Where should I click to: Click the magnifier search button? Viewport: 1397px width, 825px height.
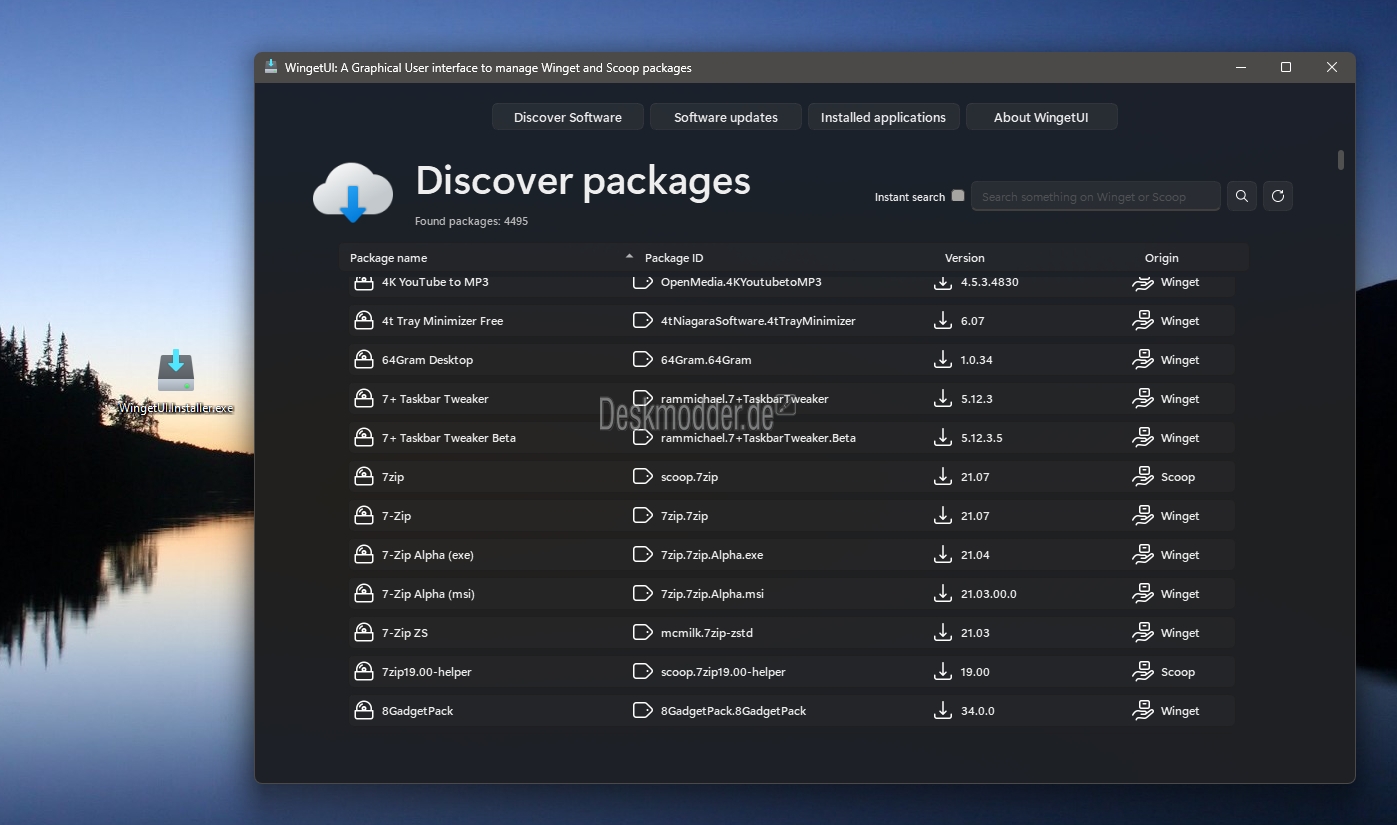coord(1241,196)
